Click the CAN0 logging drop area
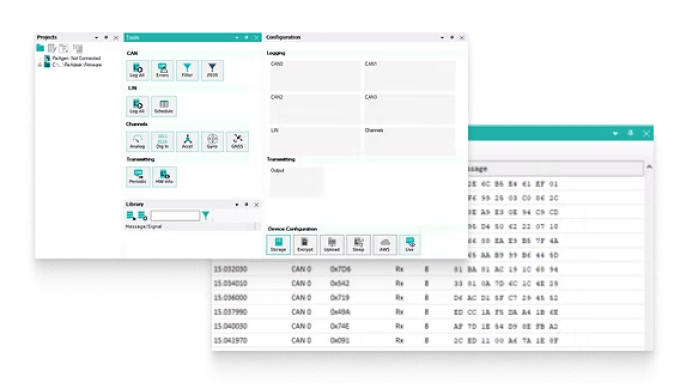The image size is (680, 384). (315, 75)
